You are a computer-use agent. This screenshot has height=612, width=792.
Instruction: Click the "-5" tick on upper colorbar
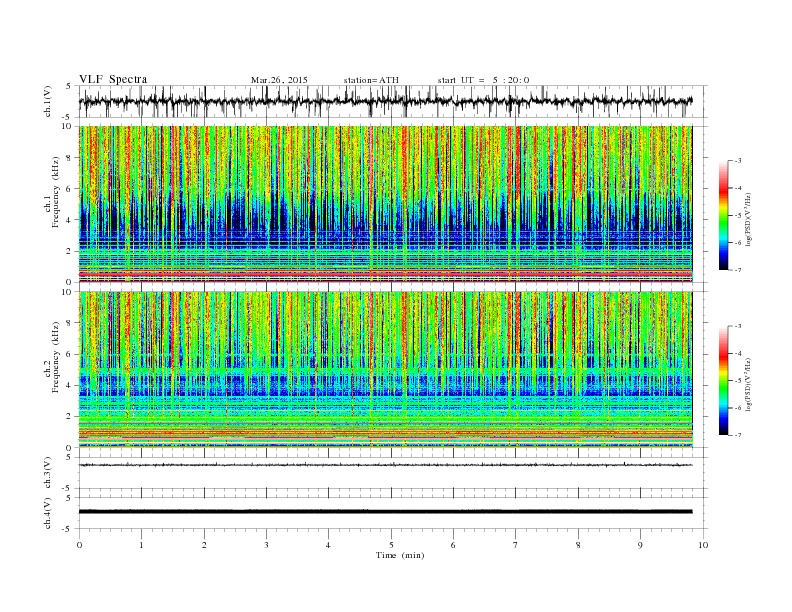point(737,216)
